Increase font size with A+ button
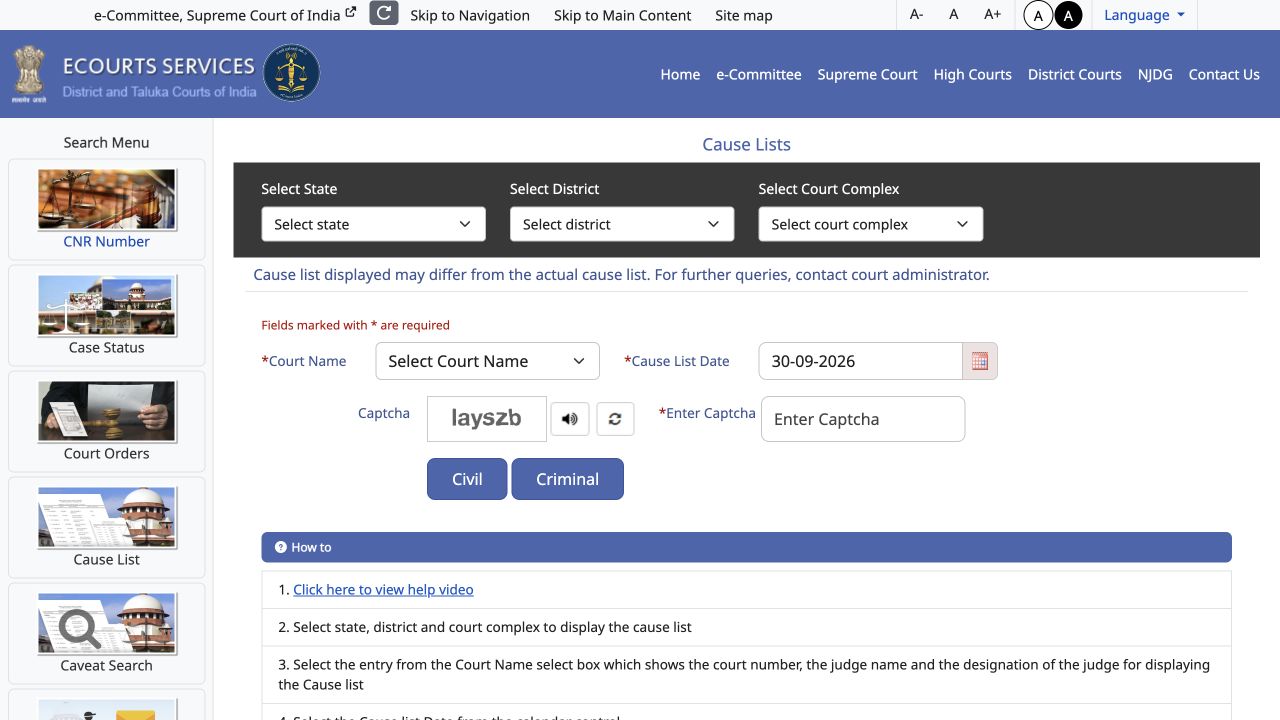 tap(992, 14)
